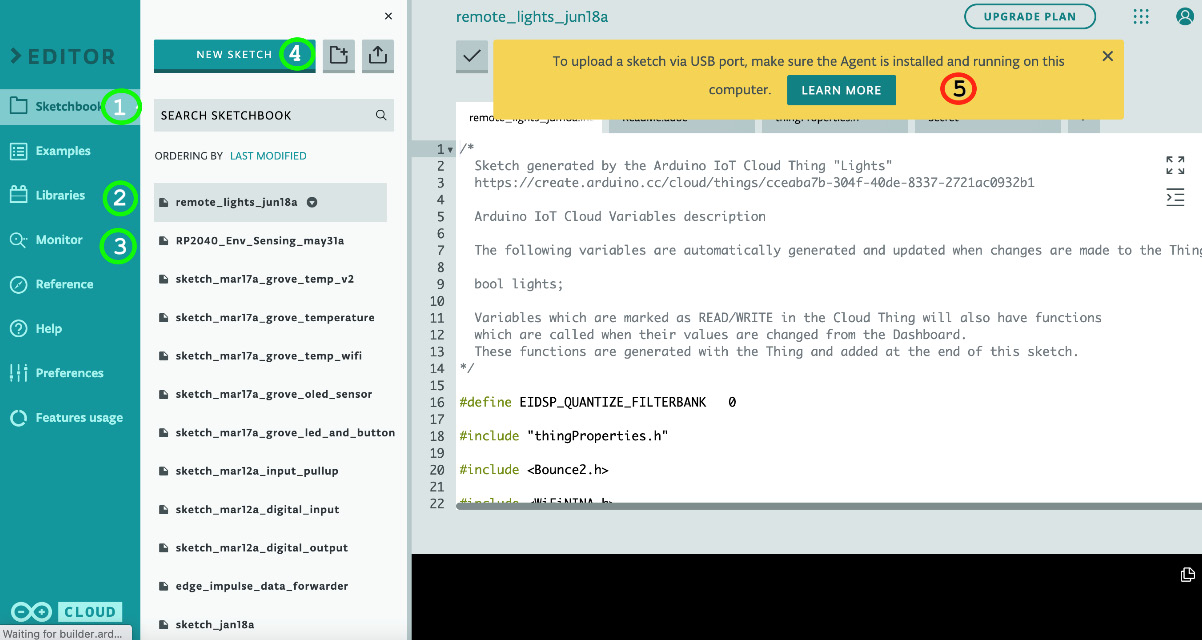
Task: Click file icon beside RP2040_Env_Sensing_may31a
Action: [x=164, y=241]
